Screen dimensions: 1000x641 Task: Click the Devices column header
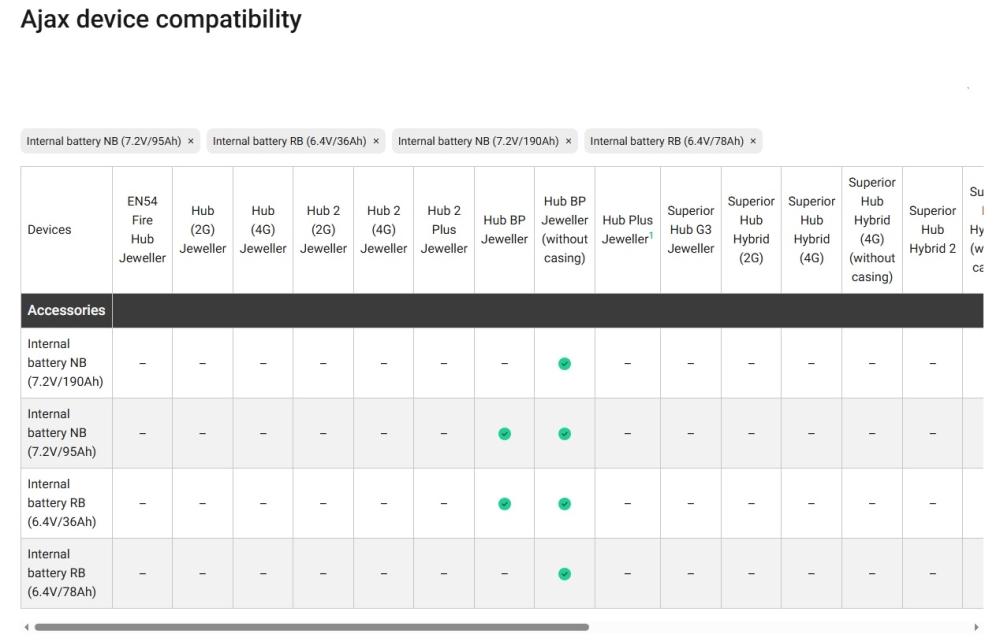pyautogui.click(x=49, y=230)
